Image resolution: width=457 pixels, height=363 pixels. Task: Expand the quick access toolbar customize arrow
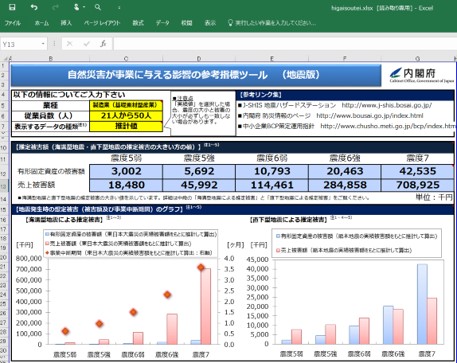click(x=119, y=7)
